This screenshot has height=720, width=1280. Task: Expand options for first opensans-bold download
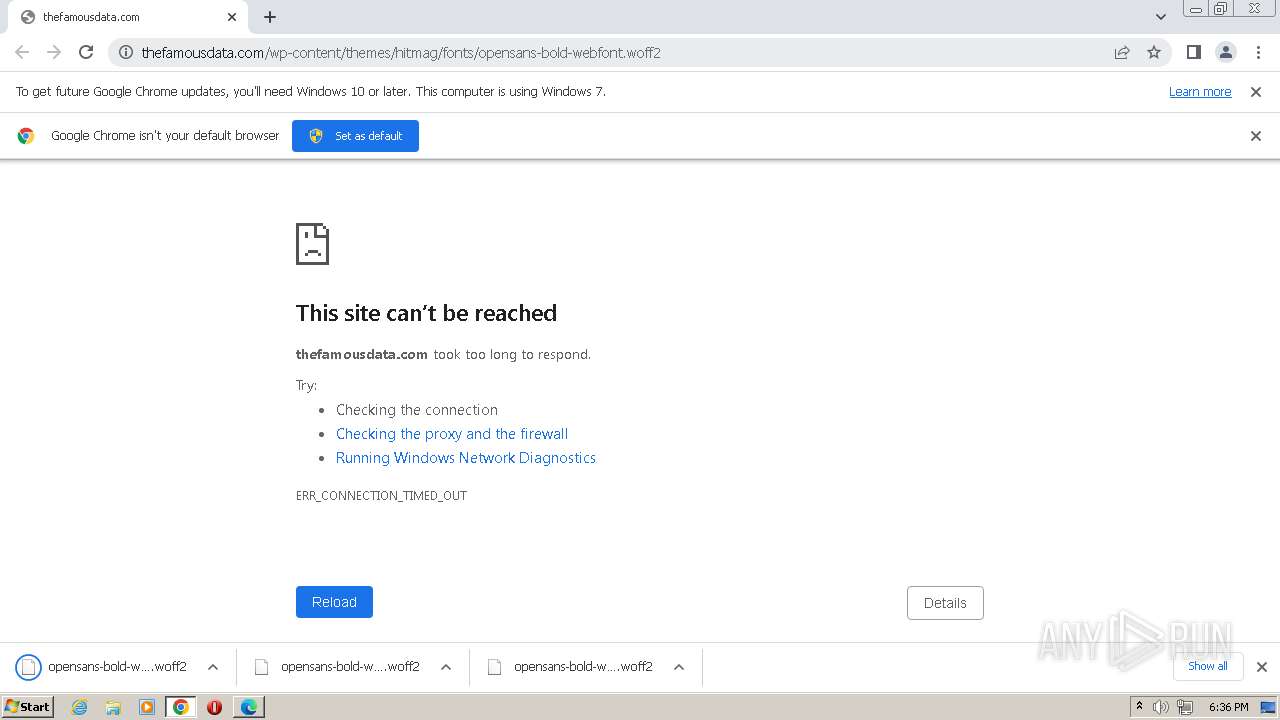tap(213, 667)
